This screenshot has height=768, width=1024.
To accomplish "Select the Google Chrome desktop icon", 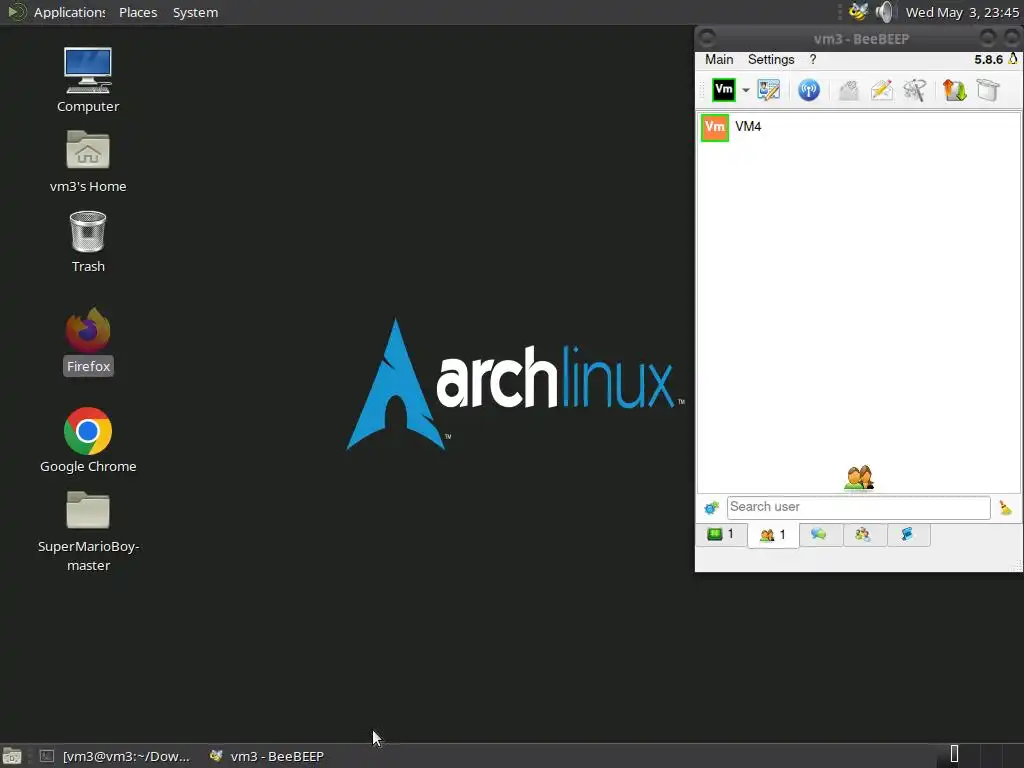I will click(88, 441).
